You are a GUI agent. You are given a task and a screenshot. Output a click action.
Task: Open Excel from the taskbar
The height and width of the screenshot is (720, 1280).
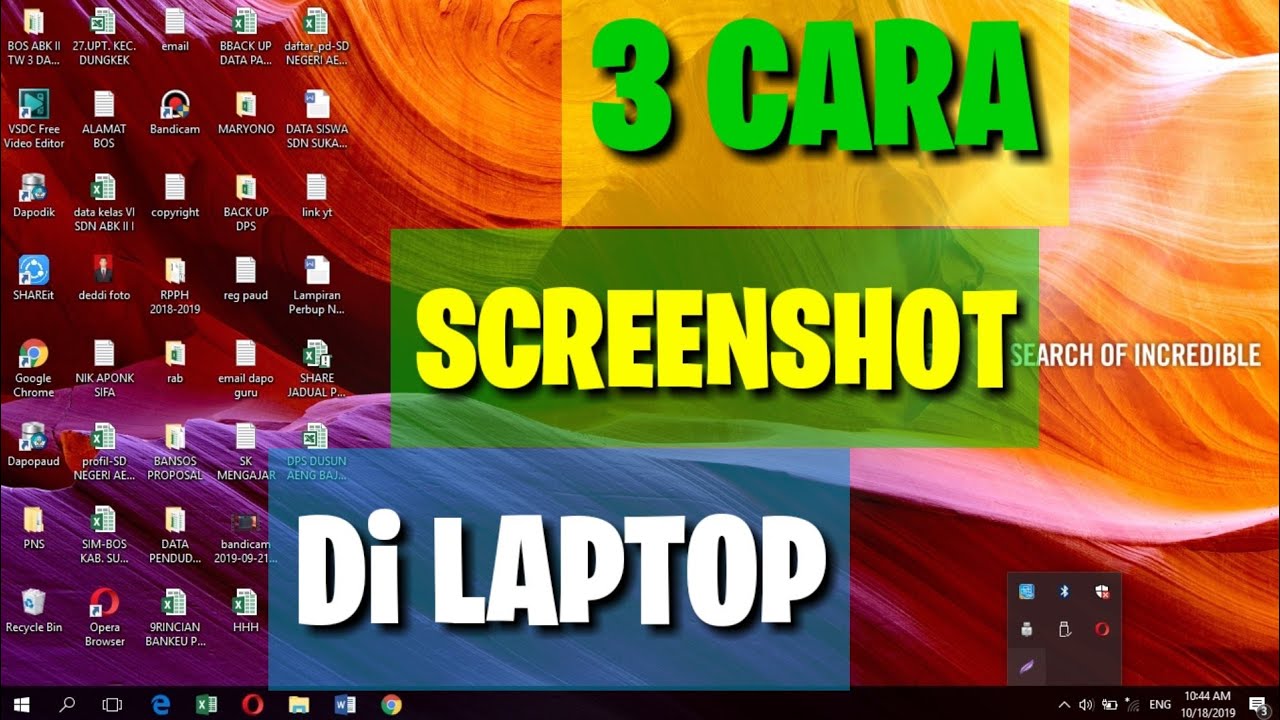click(206, 704)
